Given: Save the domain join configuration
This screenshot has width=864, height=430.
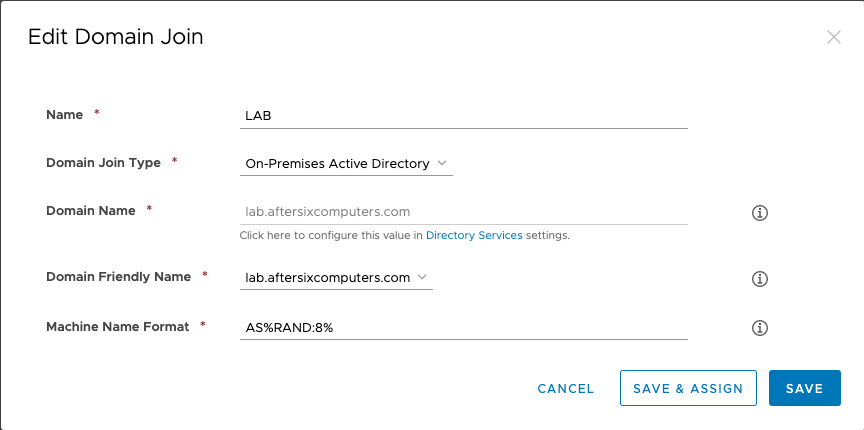Looking at the screenshot, I should 804,388.
